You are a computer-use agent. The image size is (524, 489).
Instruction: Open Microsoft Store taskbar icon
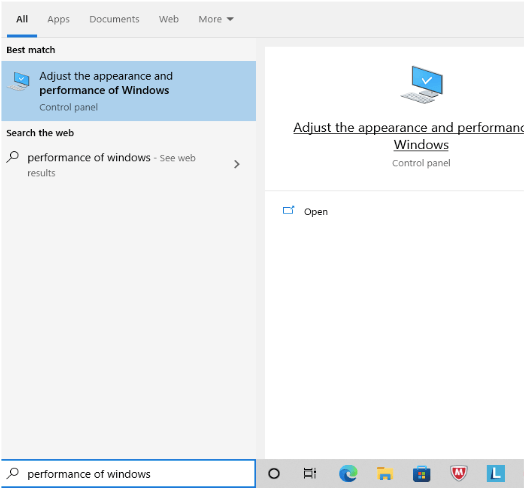(421, 474)
